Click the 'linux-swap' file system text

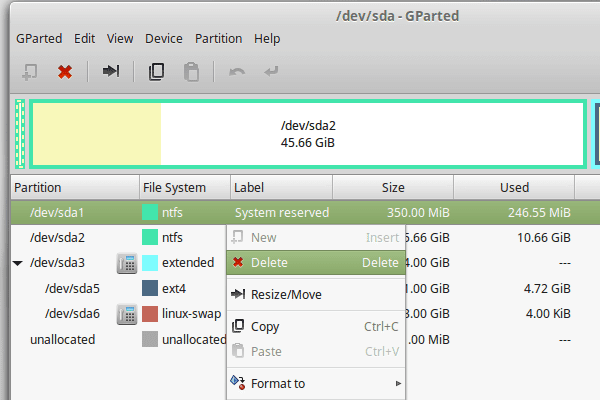(x=192, y=314)
